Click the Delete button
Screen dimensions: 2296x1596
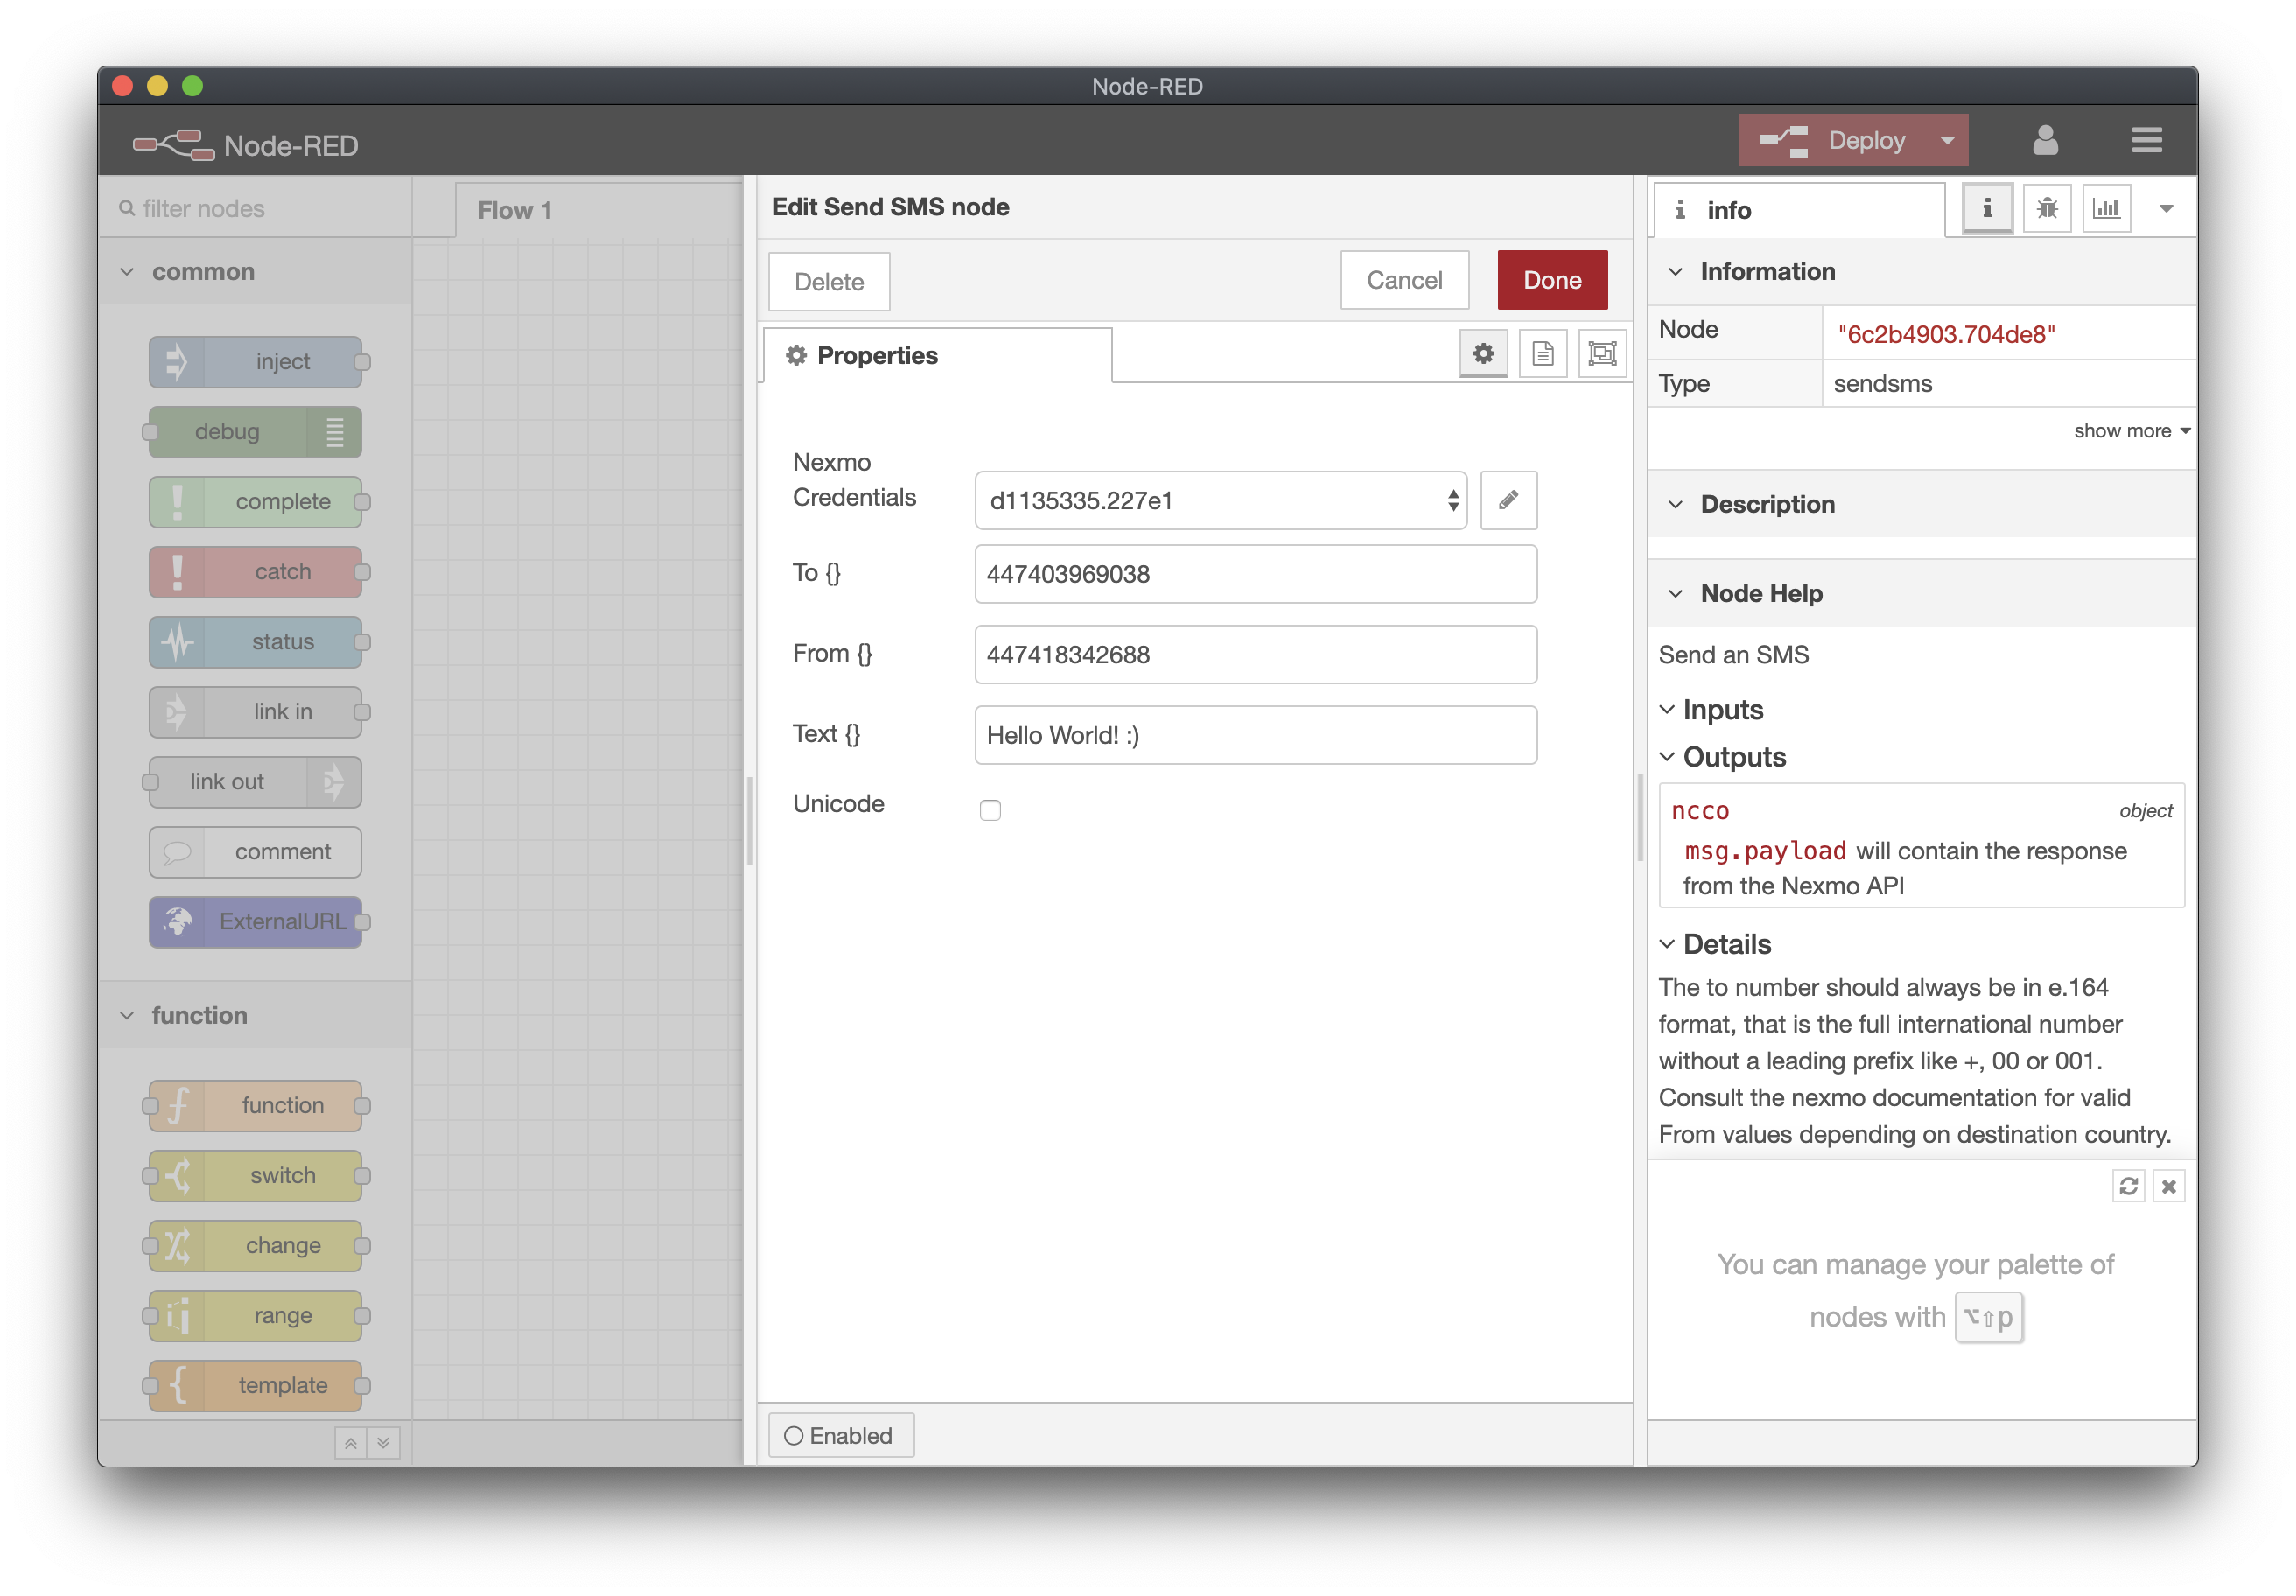pos(829,282)
